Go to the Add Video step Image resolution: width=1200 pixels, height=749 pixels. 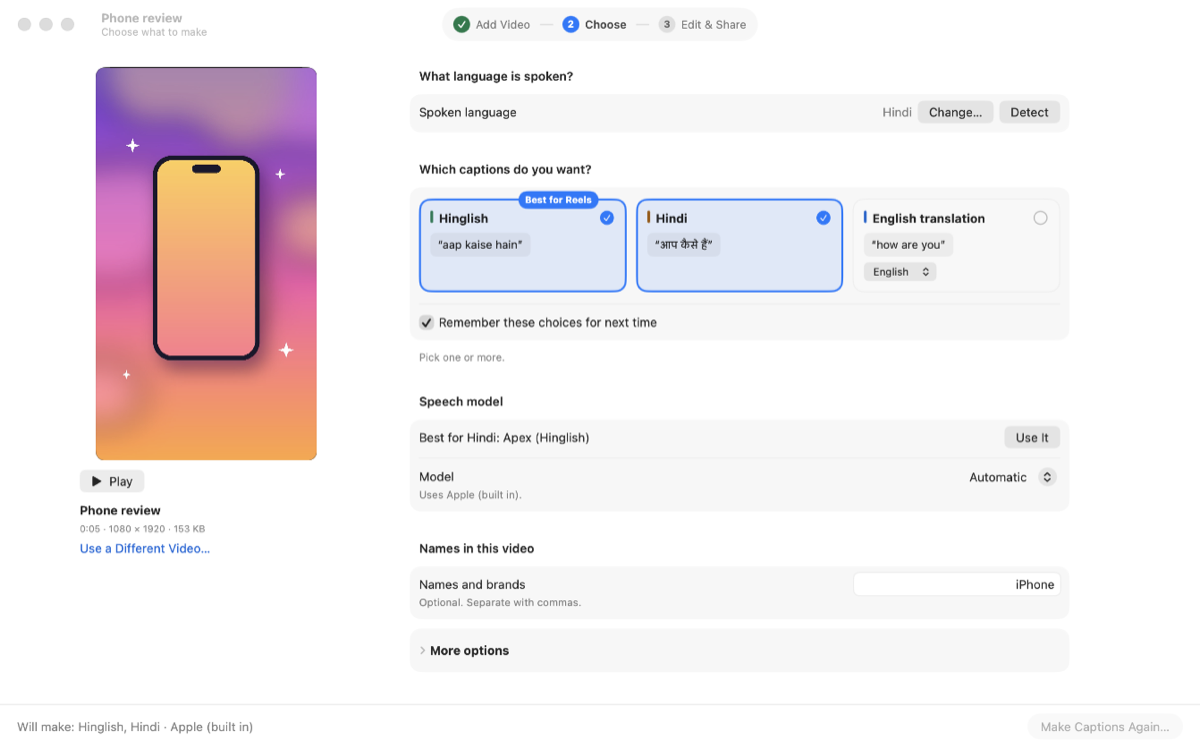492,24
